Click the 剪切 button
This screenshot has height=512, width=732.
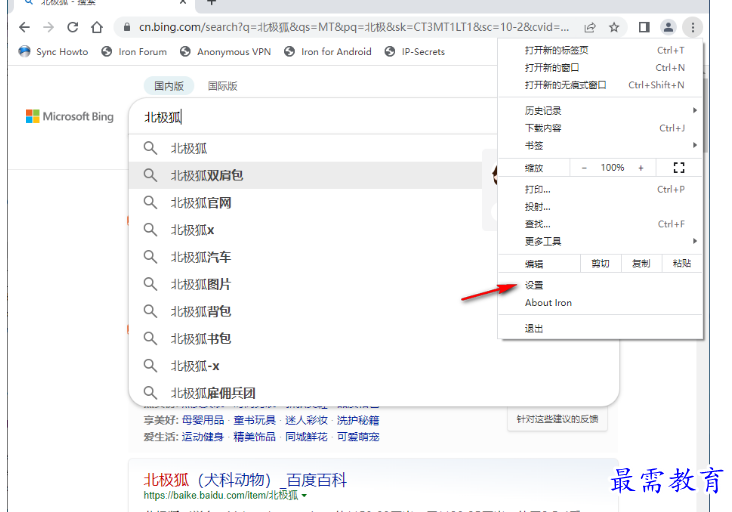(x=600, y=264)
